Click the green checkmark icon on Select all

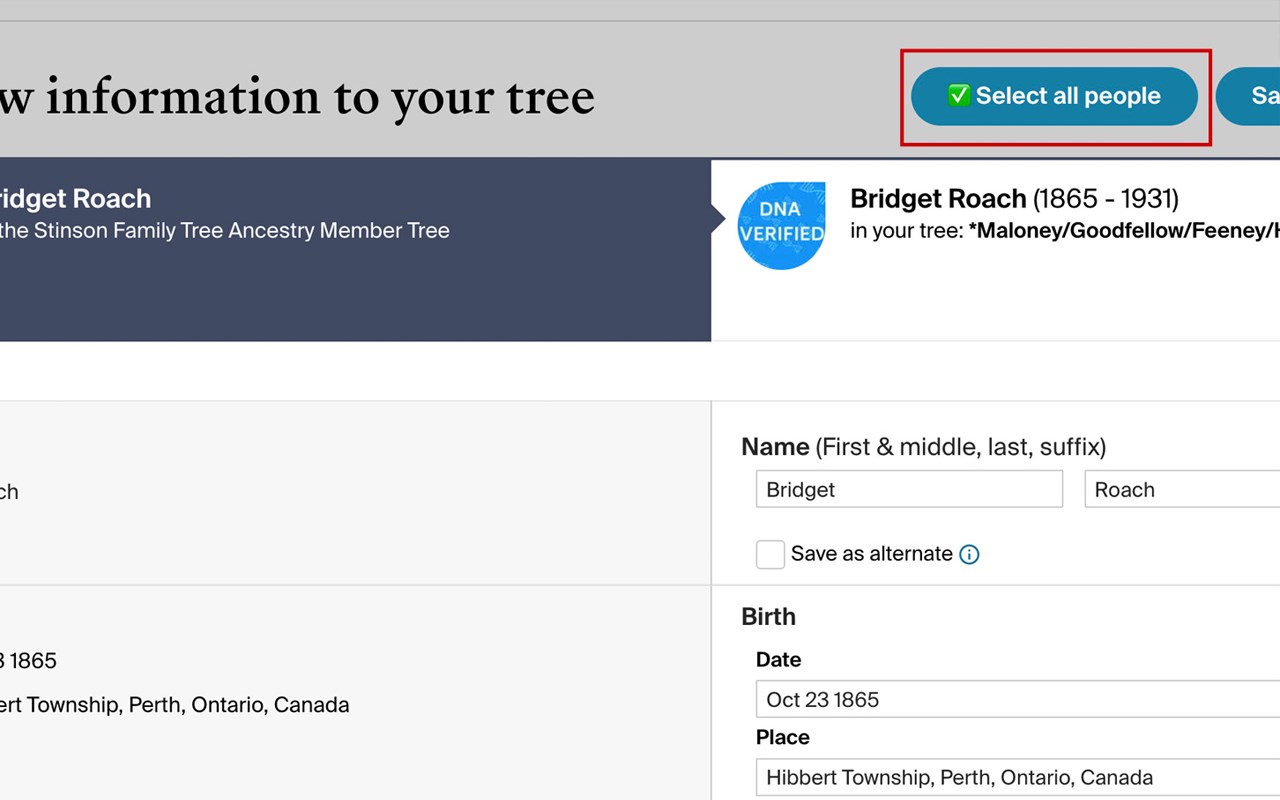point(959,96)
